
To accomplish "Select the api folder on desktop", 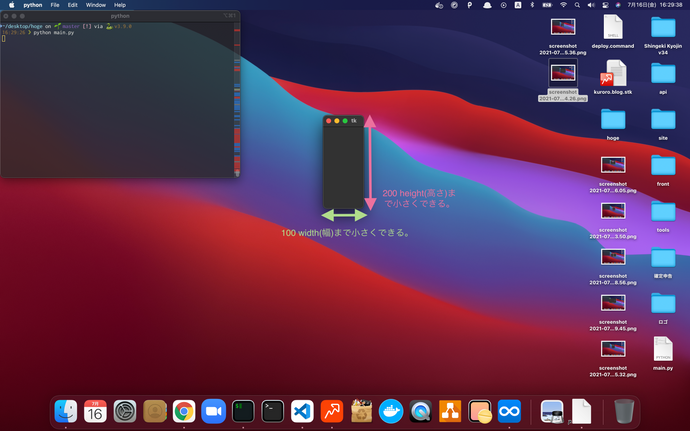I will [x=663, y=73].
